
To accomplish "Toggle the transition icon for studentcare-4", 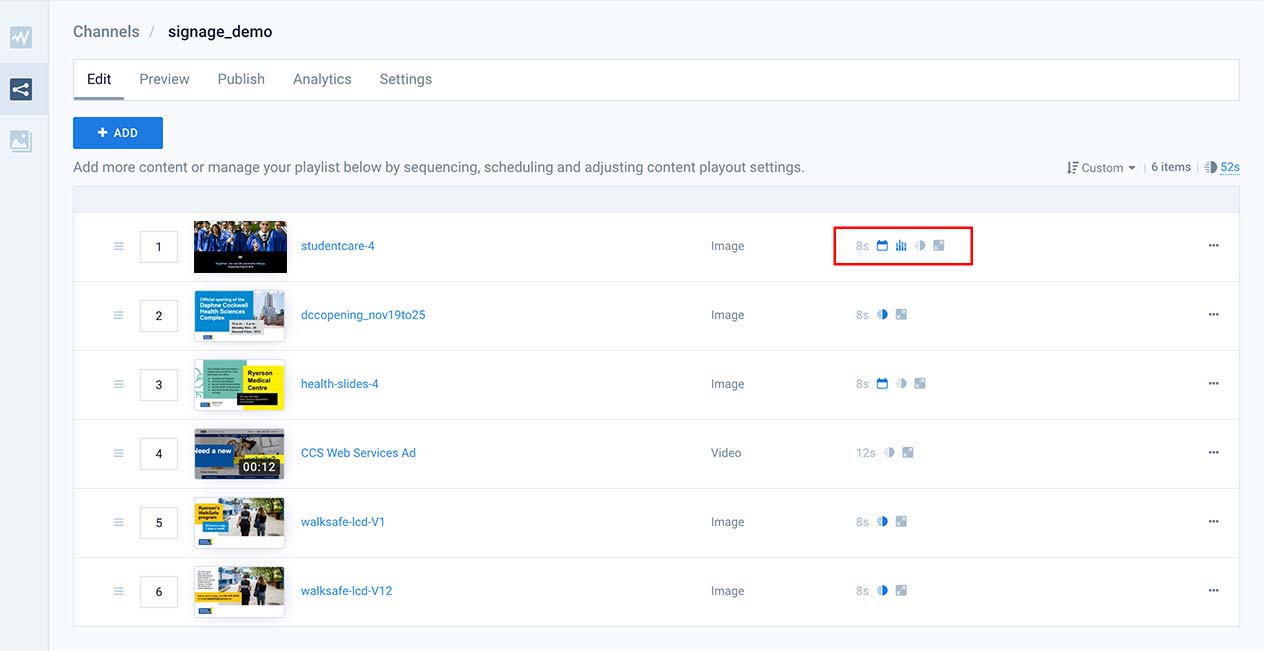I will [920, 246].
